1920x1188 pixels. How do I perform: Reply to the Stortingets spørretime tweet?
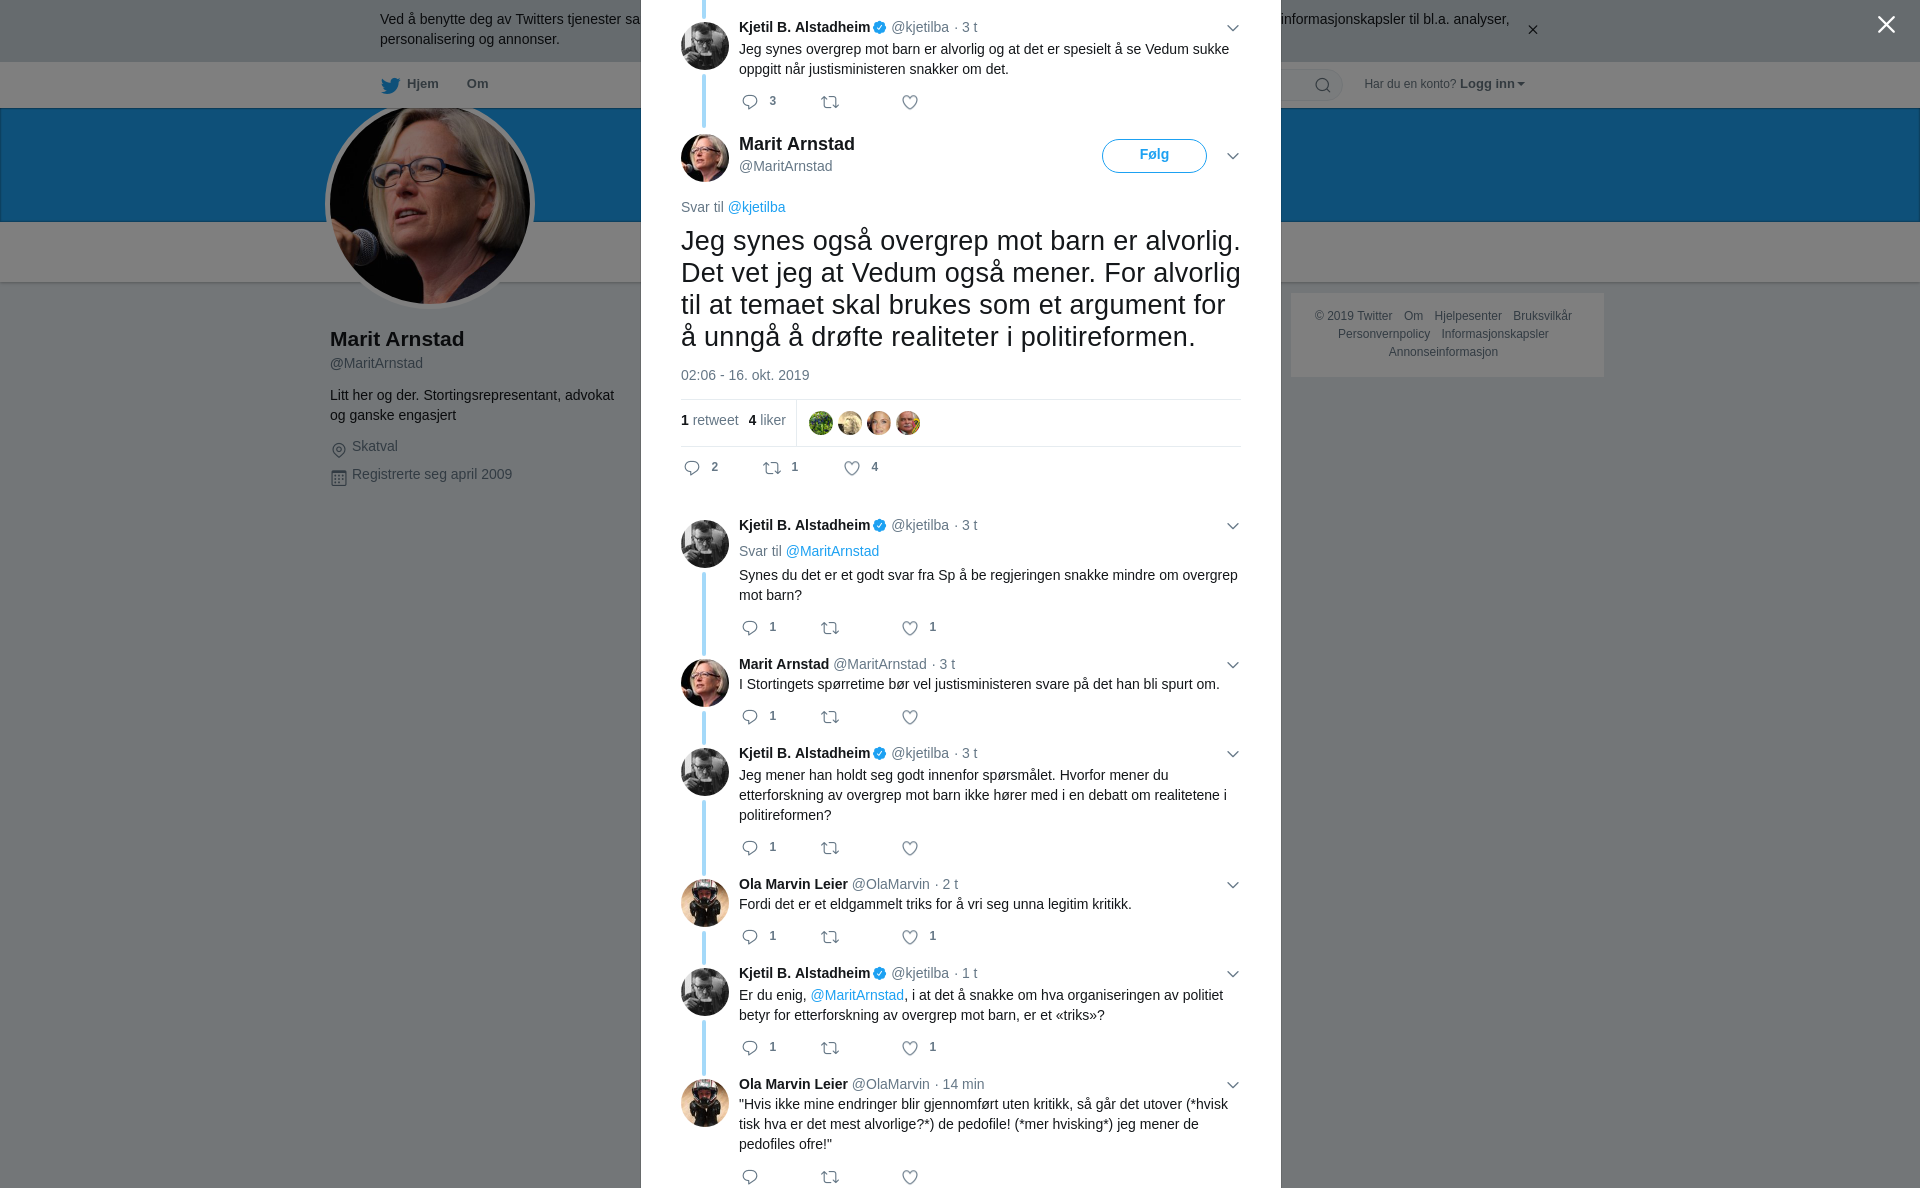coord(750,717)
